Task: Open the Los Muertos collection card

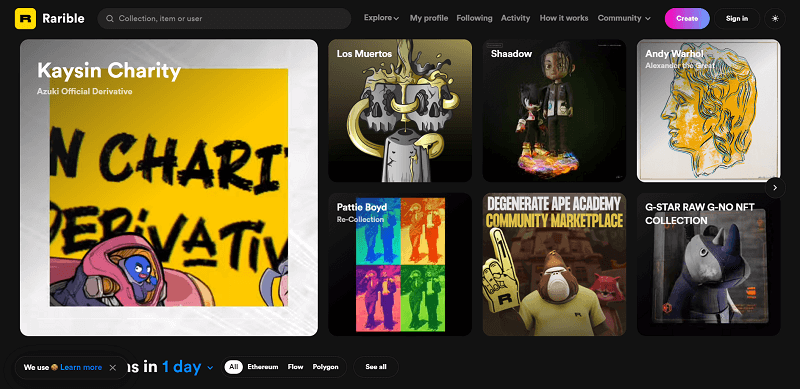Action: click(400, 110)
